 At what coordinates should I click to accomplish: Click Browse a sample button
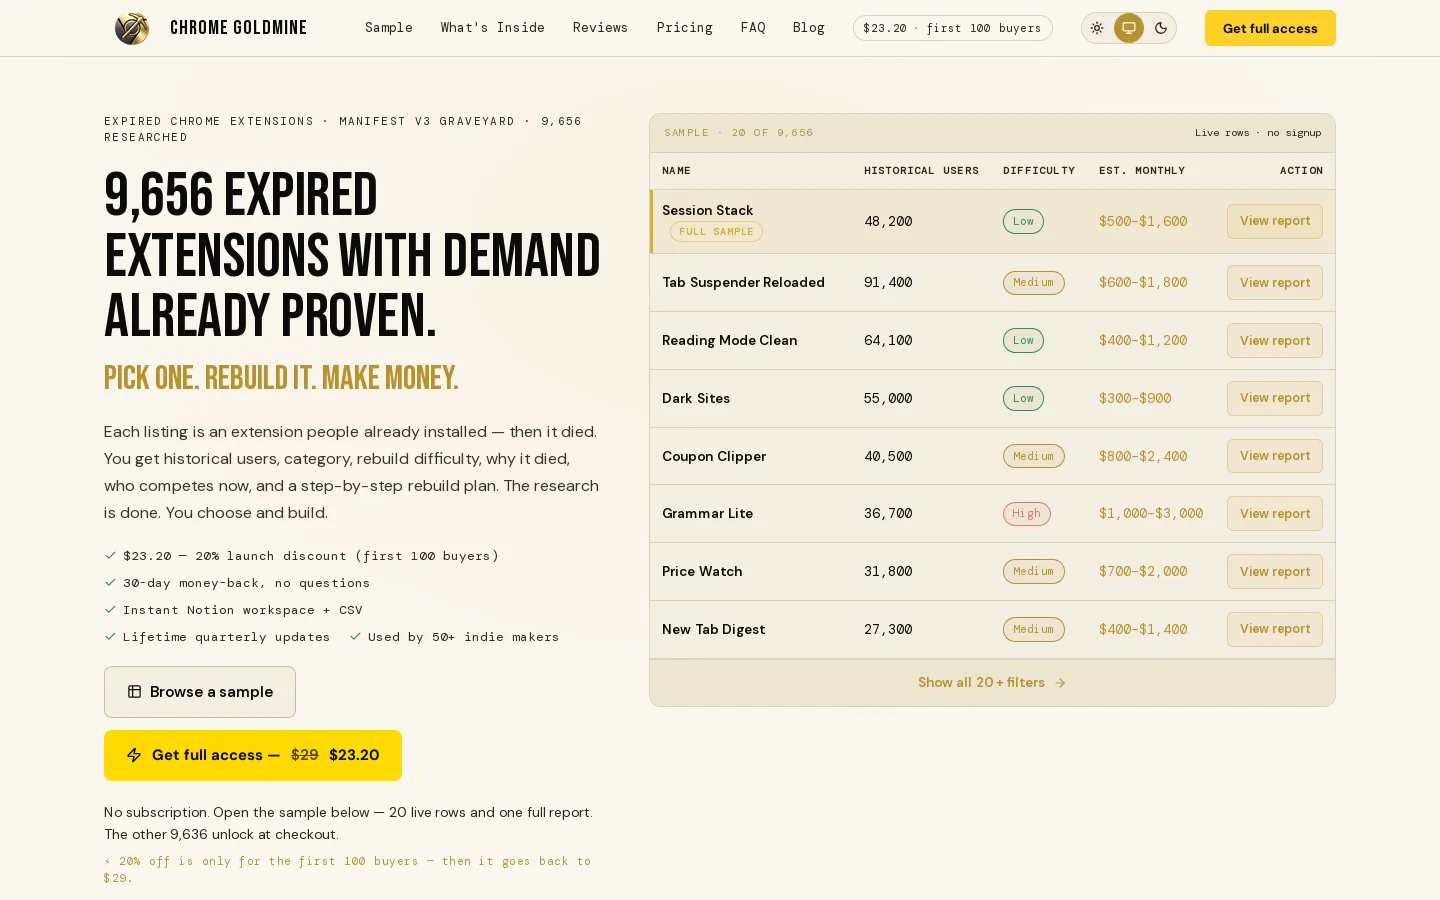pos(200,692)
